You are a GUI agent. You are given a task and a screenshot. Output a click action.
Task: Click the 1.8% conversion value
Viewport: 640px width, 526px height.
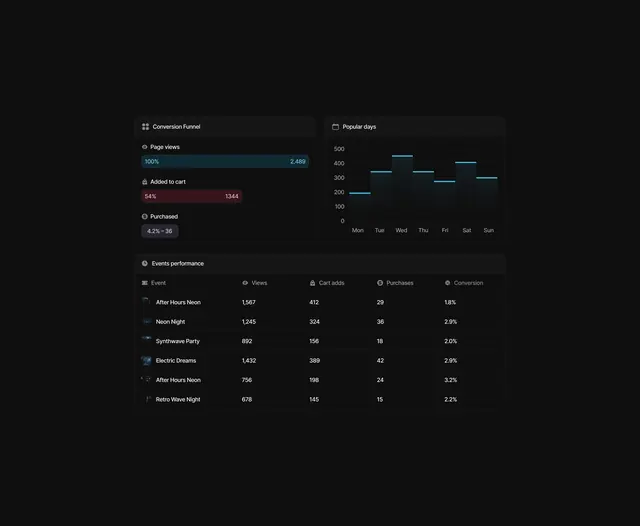tap(450, 302)
